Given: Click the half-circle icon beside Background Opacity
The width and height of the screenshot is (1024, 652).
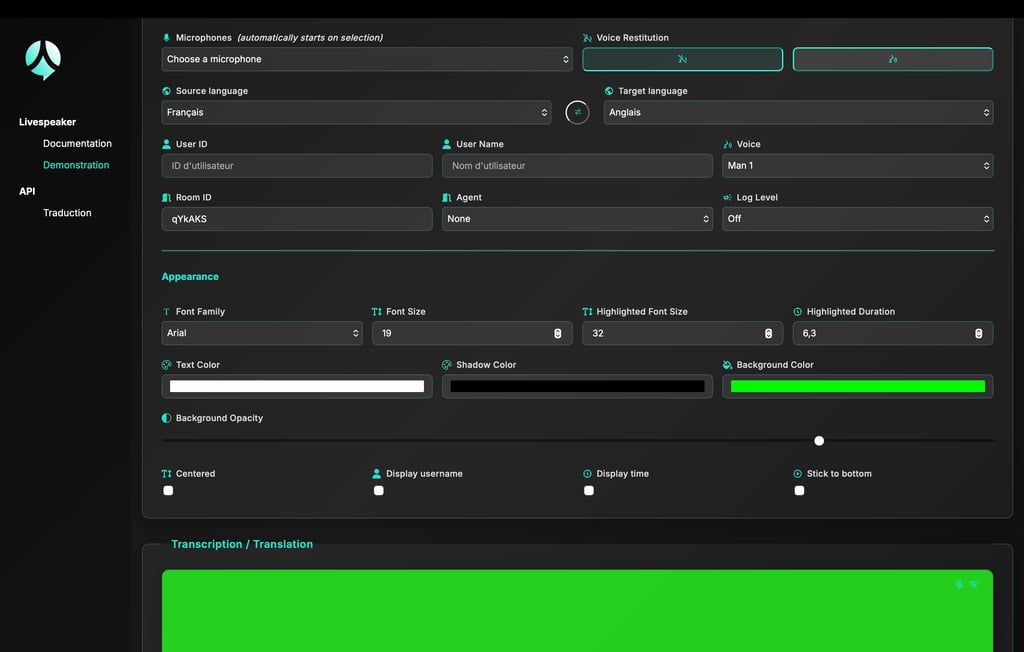Looking at the screenshot, I should tap(167, 418).
